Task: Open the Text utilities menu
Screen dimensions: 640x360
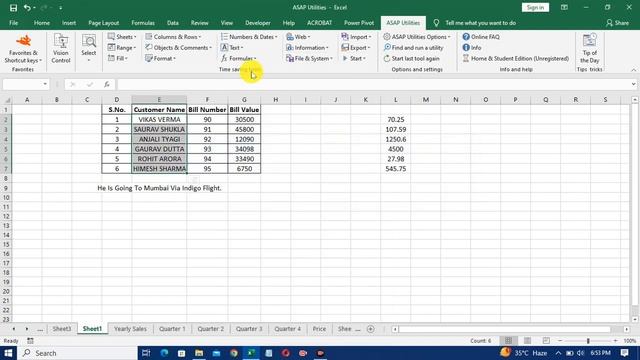Action: pyautogui.click(x=232, y=48)
